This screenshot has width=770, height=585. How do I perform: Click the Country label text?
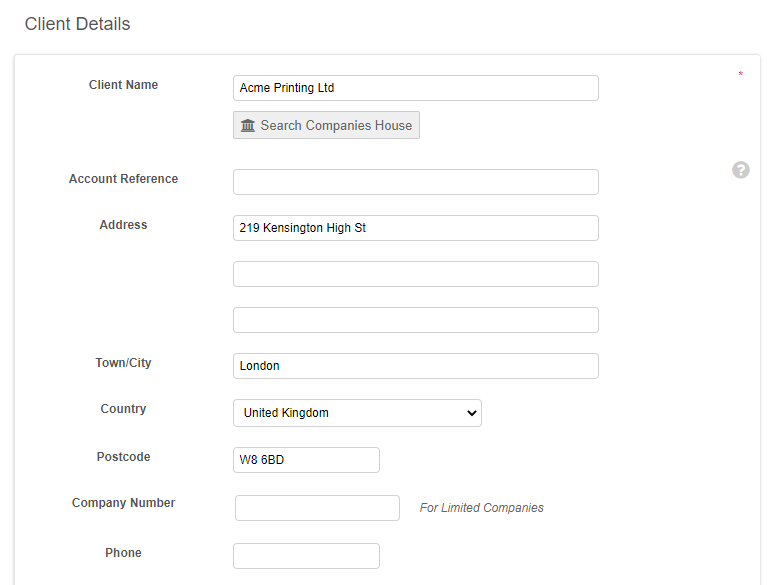[x=123, y=409]
